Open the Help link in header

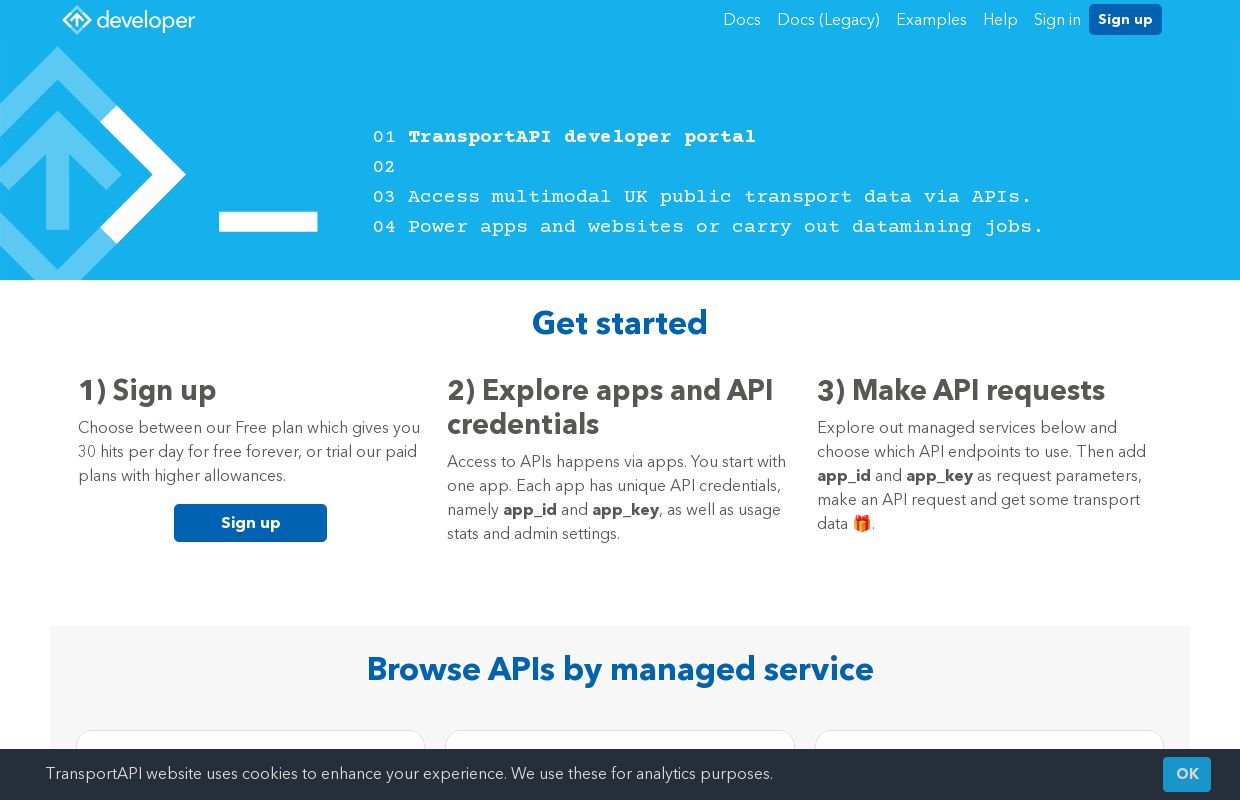1000,20
